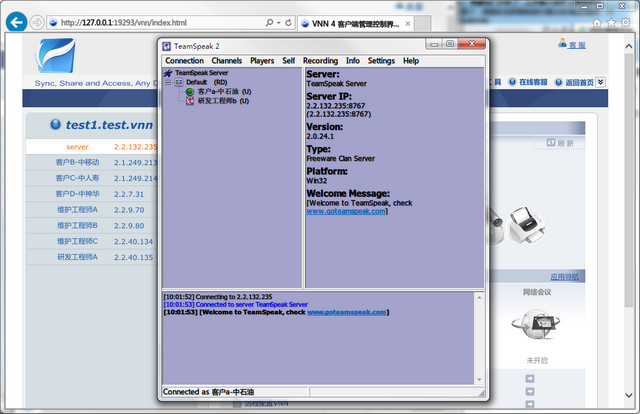Select member row 维护工程师B

coord(92,225)
